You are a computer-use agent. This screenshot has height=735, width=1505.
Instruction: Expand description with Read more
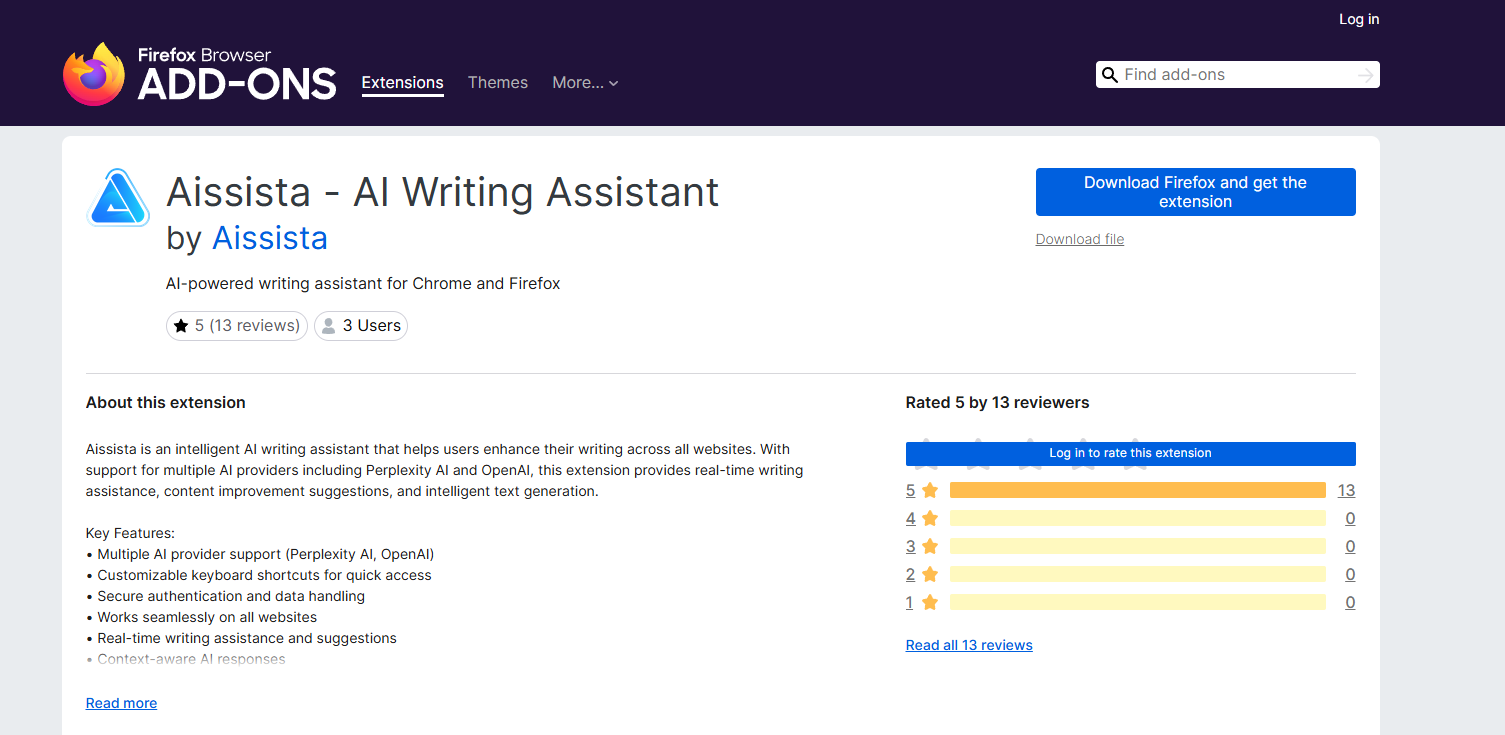click(121, 703)
